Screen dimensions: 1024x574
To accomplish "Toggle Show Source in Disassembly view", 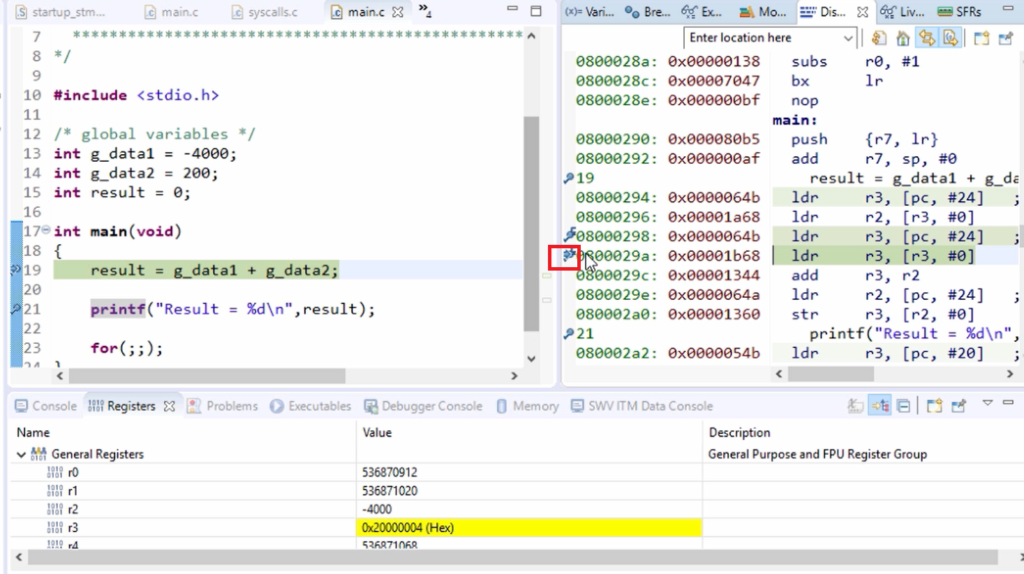I will [950, 39].
